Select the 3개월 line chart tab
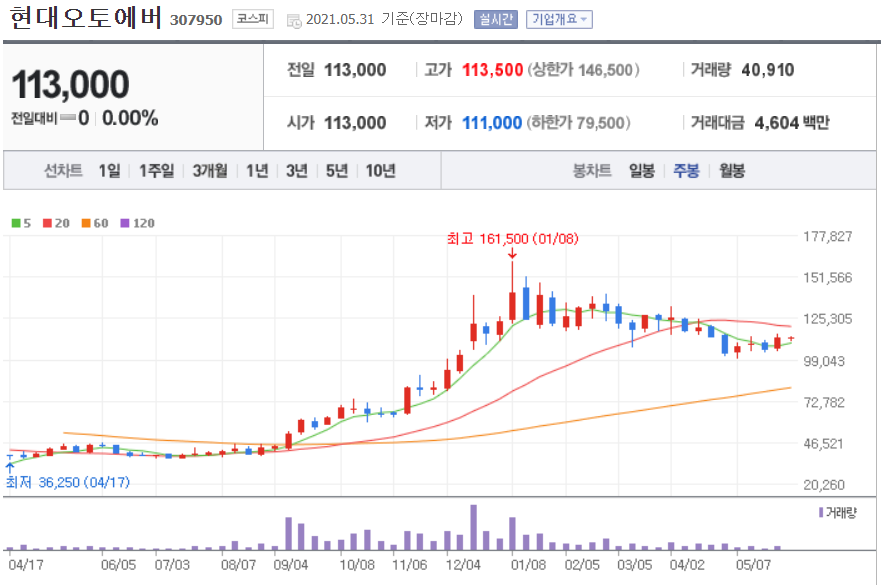 click(210, 170)
